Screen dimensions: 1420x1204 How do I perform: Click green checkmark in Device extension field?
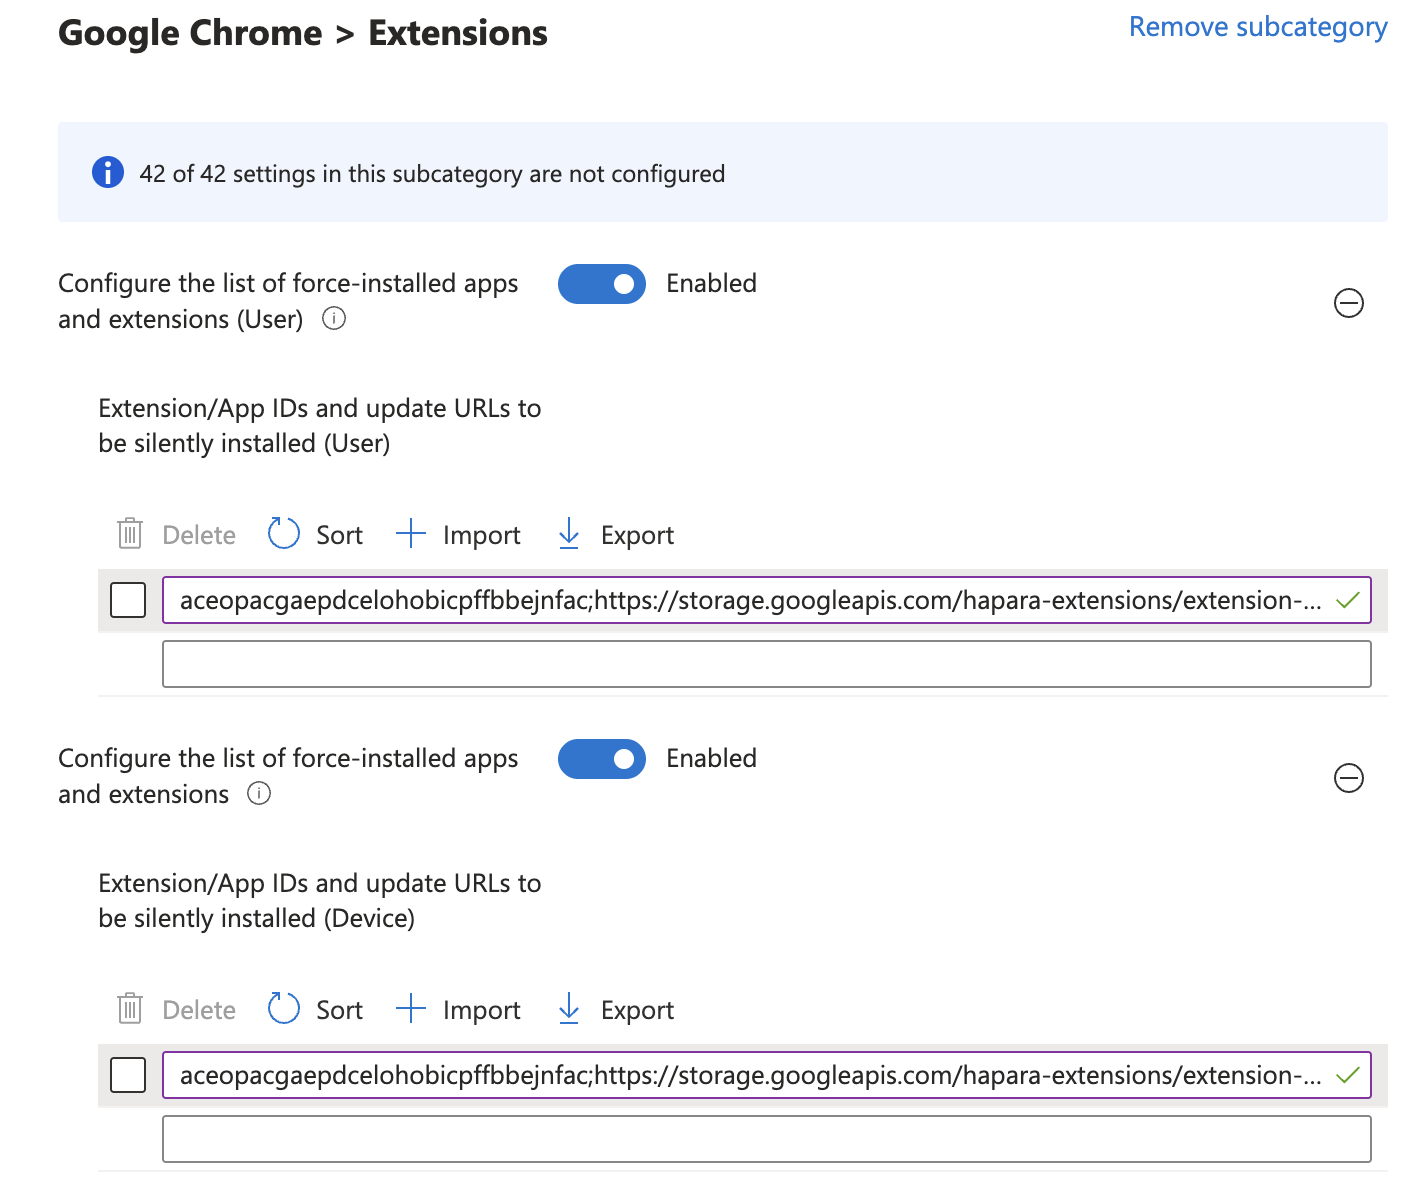[x=1348, y=1075]
